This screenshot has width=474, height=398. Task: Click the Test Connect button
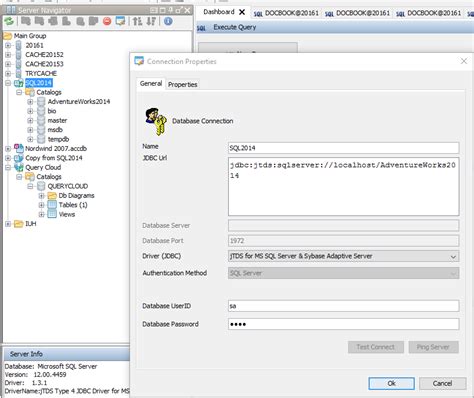coord(376,347)
